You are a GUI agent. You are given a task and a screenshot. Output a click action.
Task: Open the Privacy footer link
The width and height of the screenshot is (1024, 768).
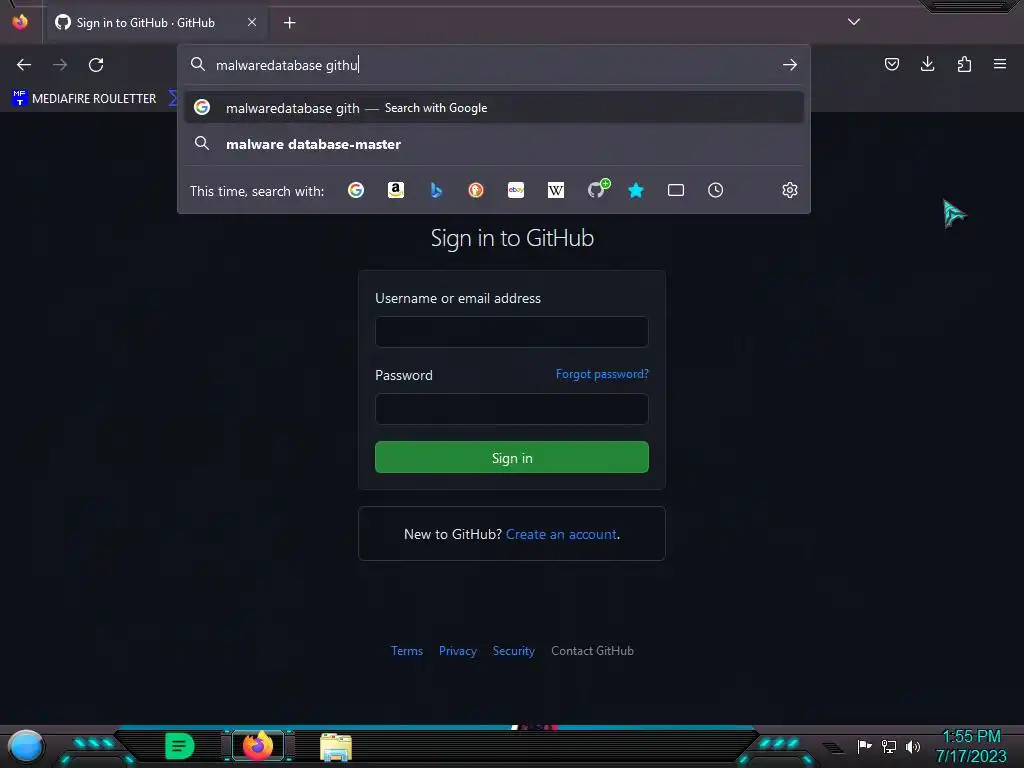pos(458,651)
